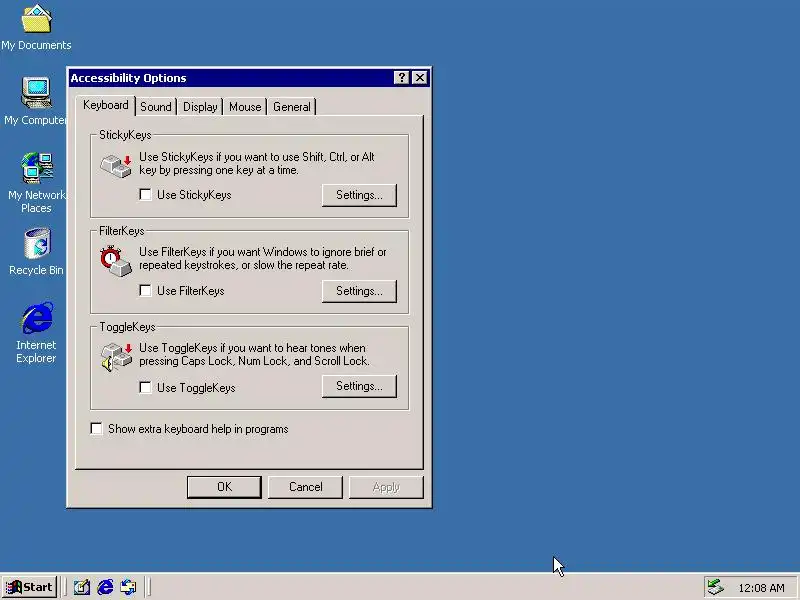Open FilterKeys Settings
The height and width of the screenshot is (600, 800).
click(359, 291)
